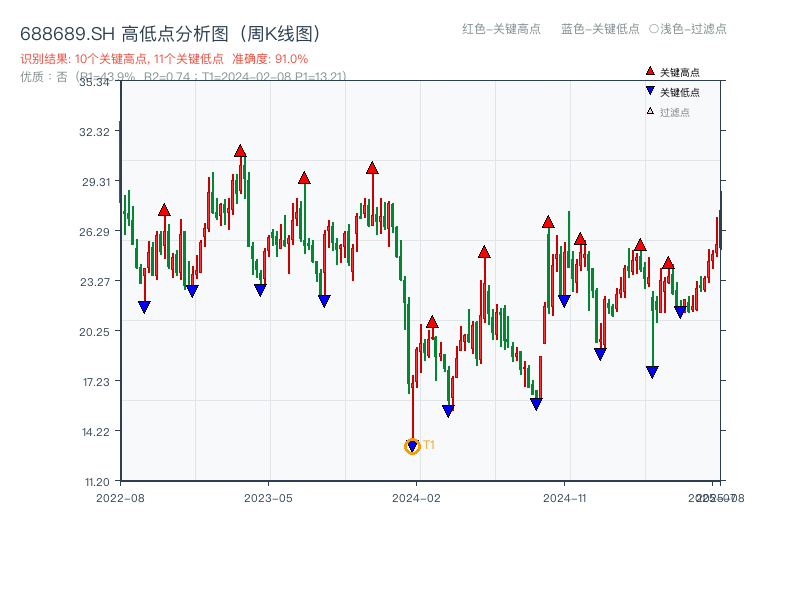Image resolution: width=800 pixels, height=600 pixels.
Task: Click the 优质：否 status line
Action: [183, 77]
